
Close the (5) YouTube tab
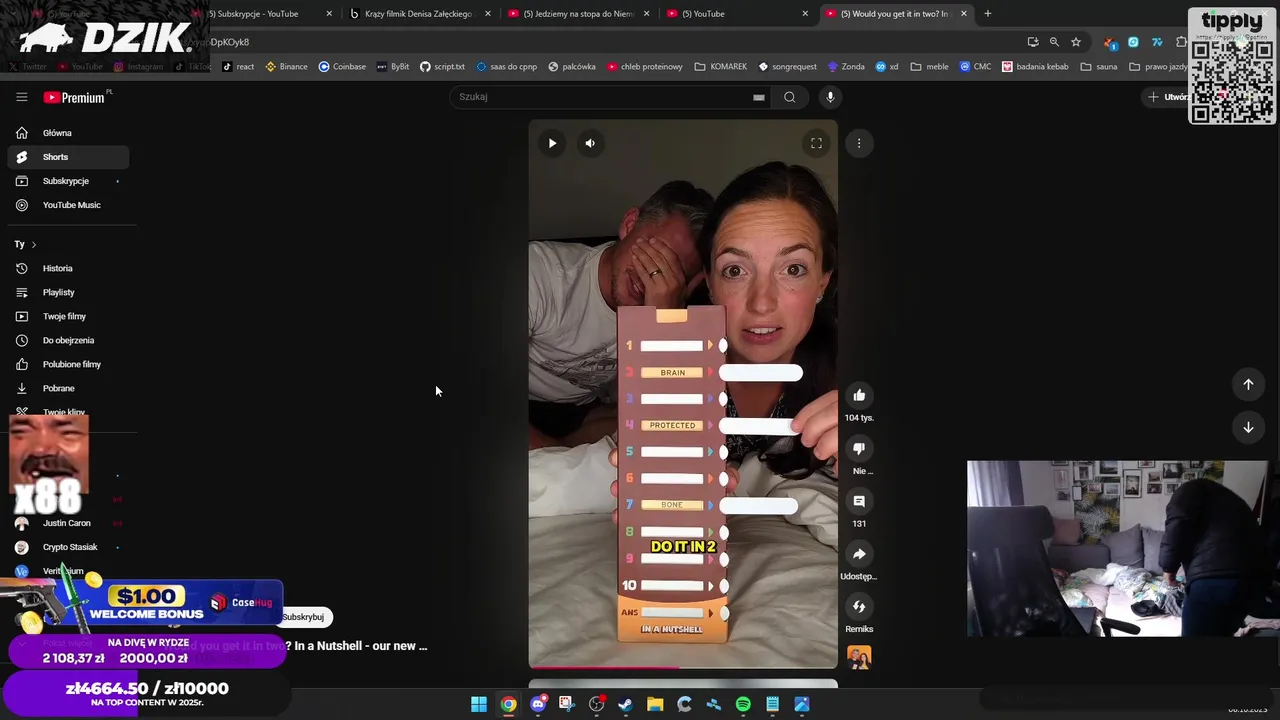(x=805, y=14)
